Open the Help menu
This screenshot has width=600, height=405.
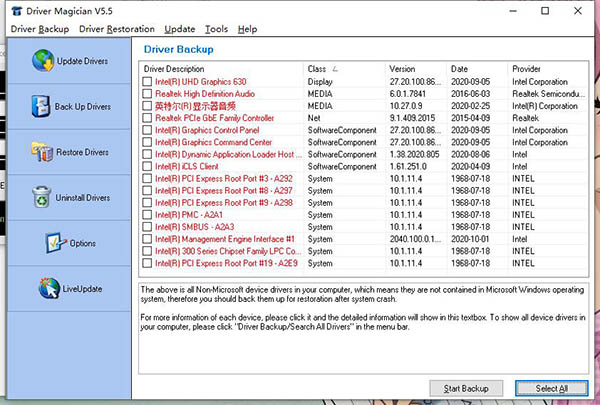coord(247,29)
